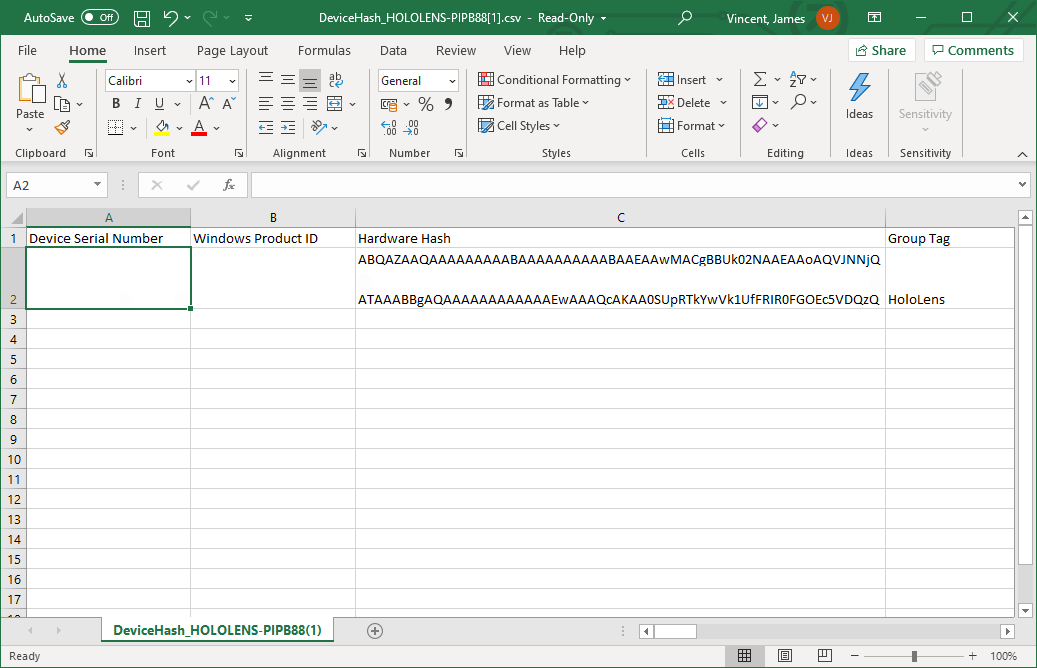Image resolution: width=1037 pixels, height=668 pixels.
Task: Click the Insert cells button
Action: pos(683,80)
